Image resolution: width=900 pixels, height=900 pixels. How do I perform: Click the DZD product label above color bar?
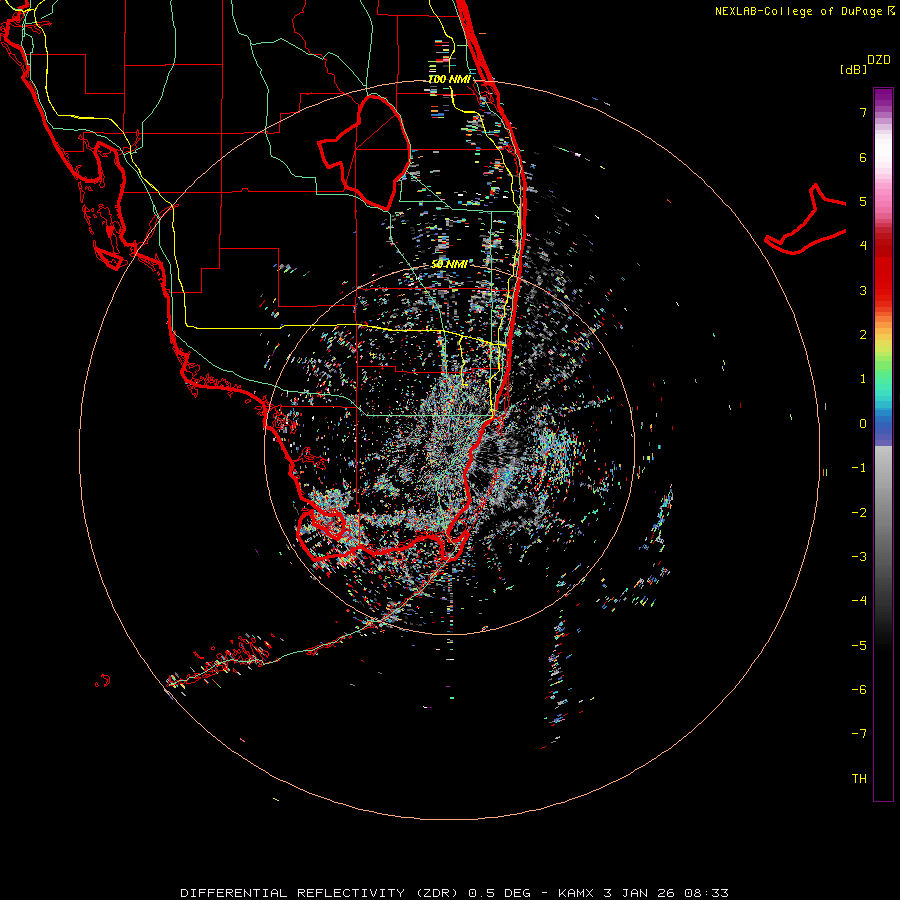coord(879,60)
